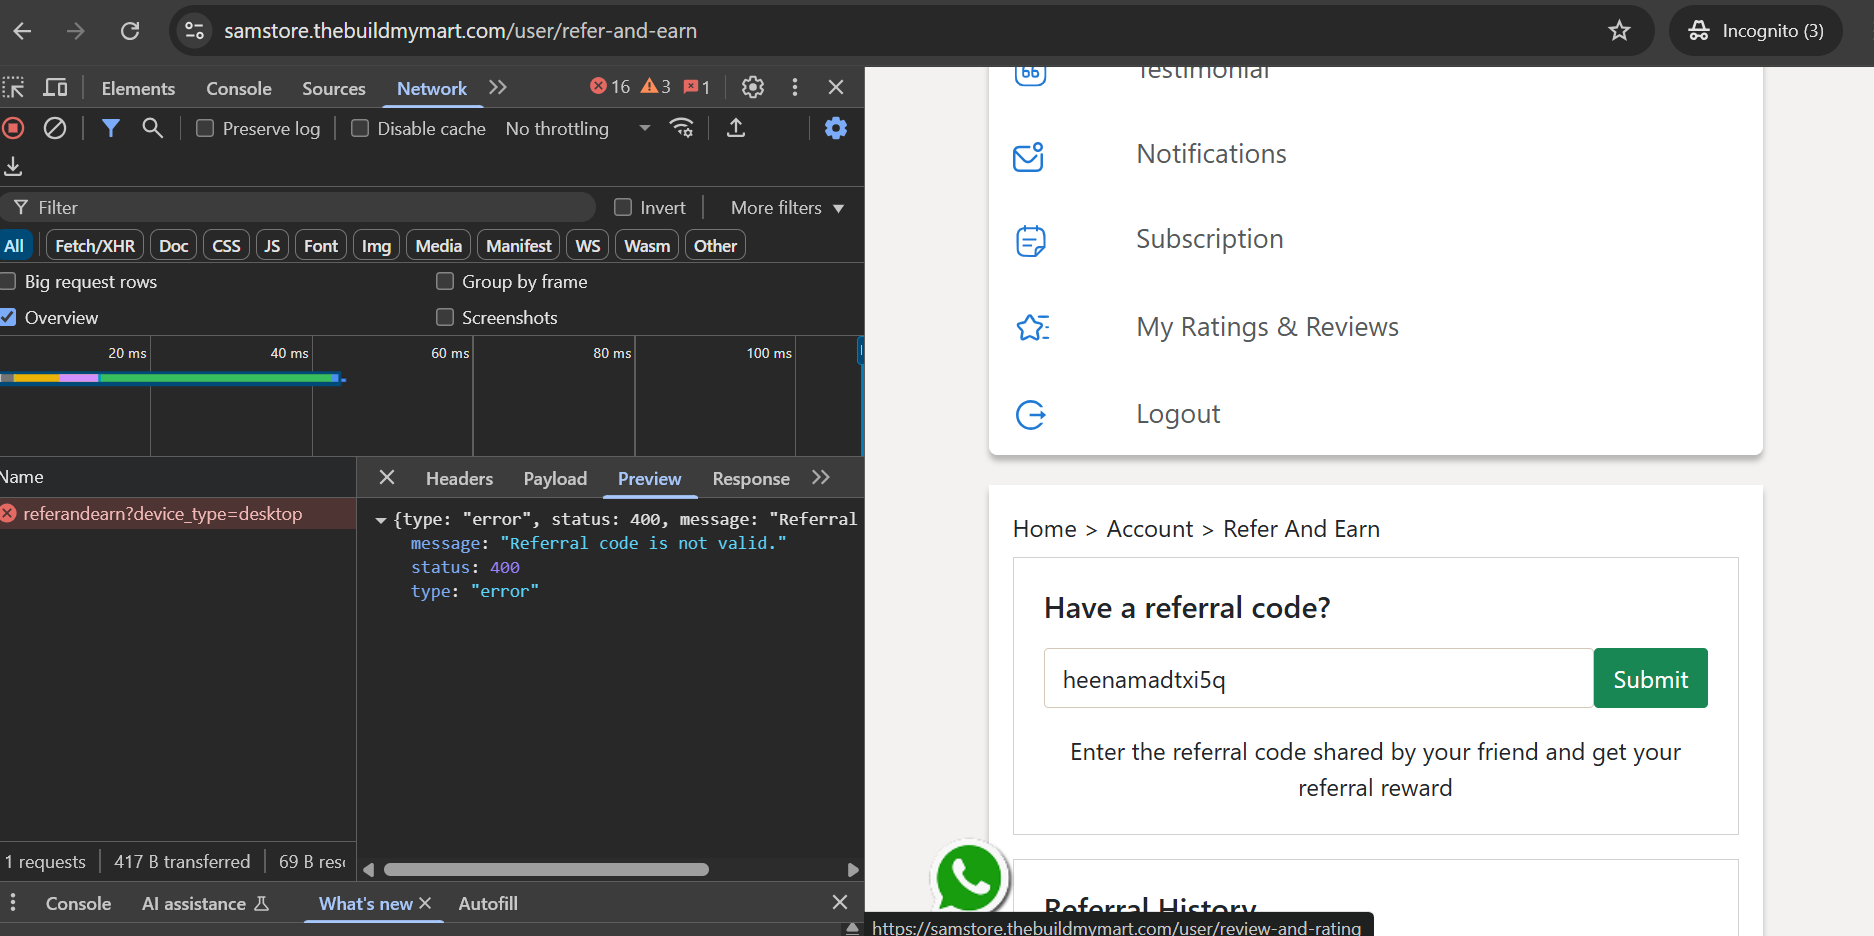Show more request detail tabs
1874x936 pixels.
821,478
